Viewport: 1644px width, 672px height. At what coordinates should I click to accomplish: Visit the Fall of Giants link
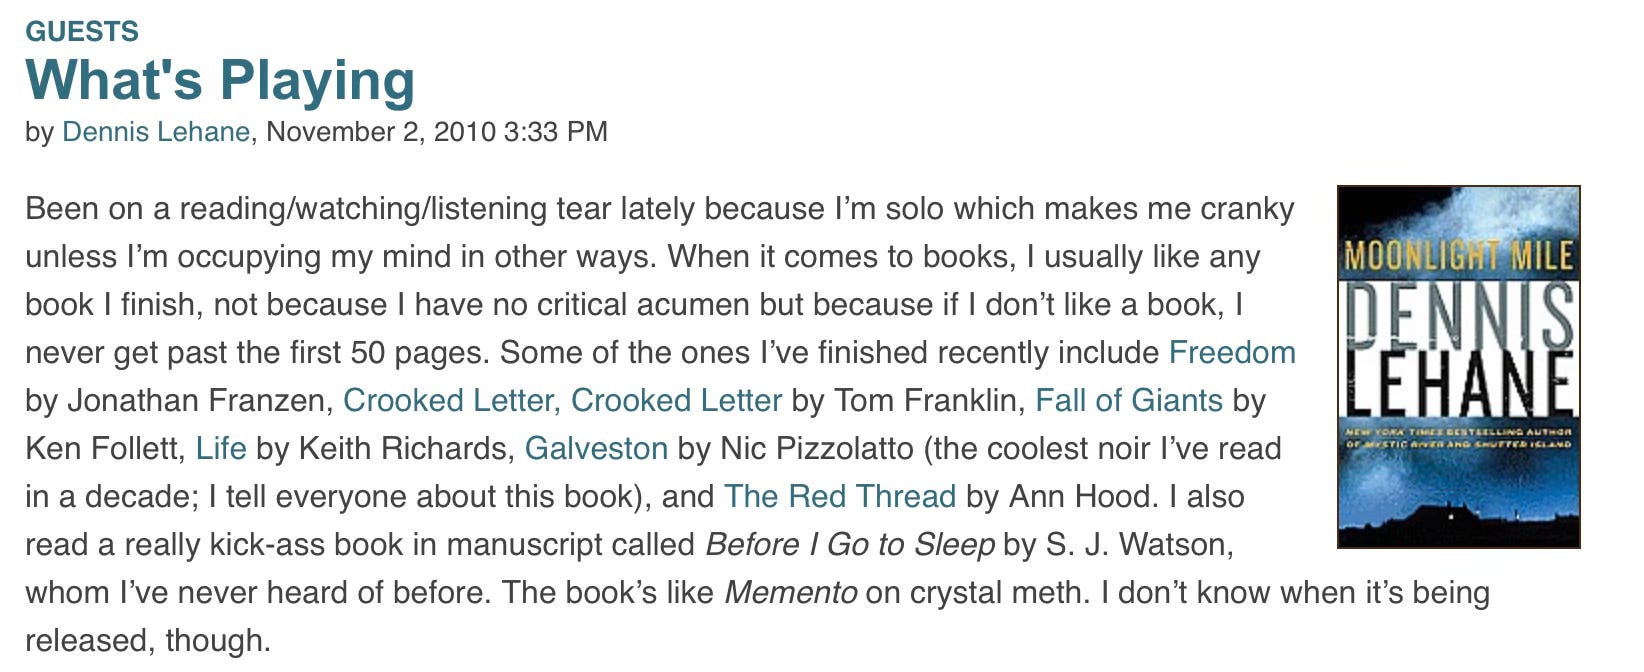point(1129,401)
